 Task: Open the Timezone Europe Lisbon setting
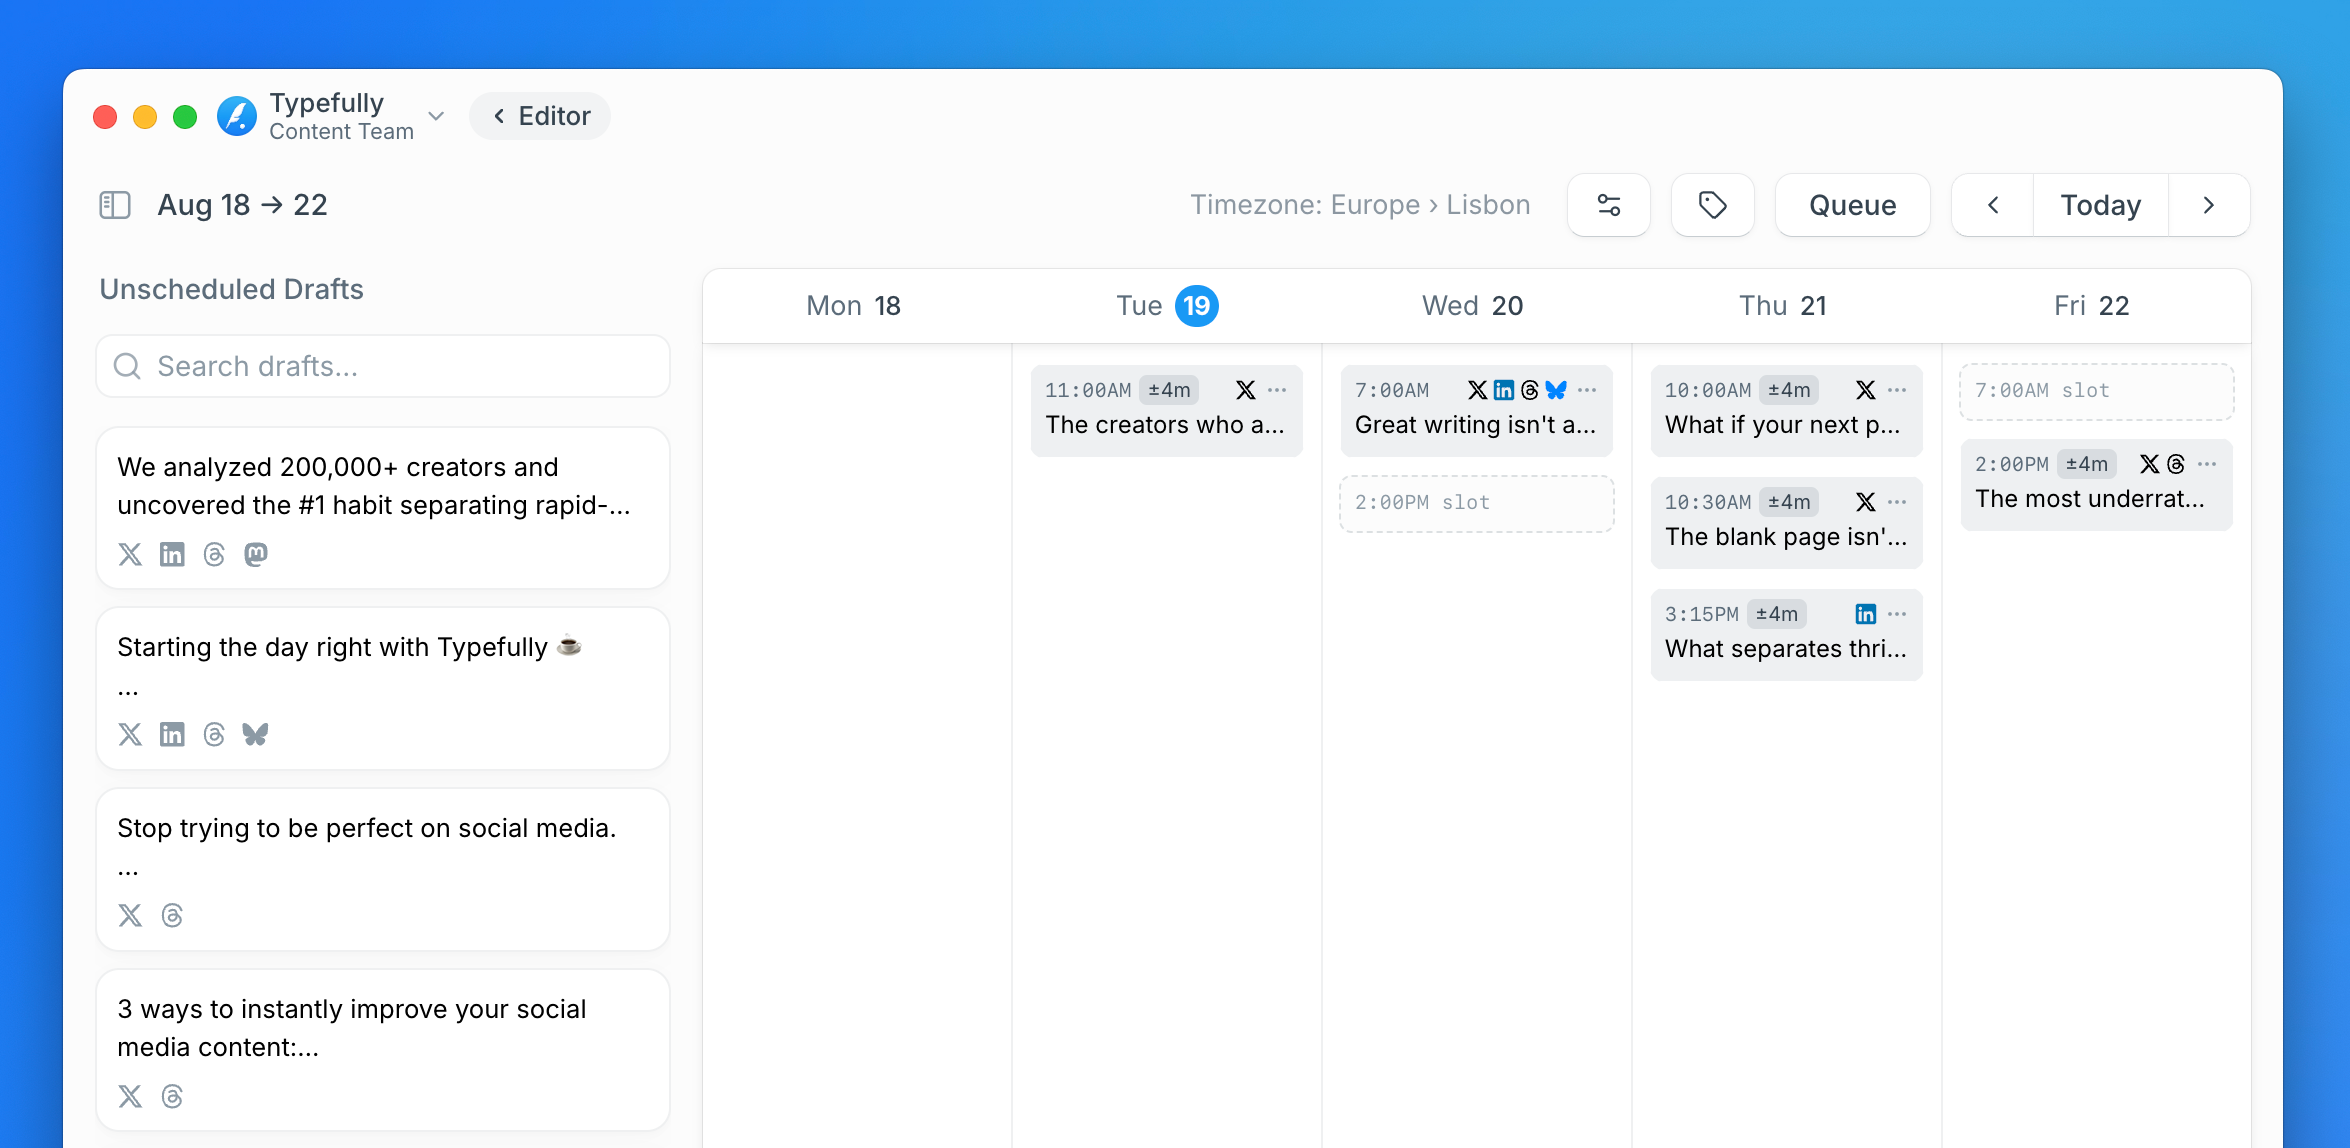click(1359, 205)
